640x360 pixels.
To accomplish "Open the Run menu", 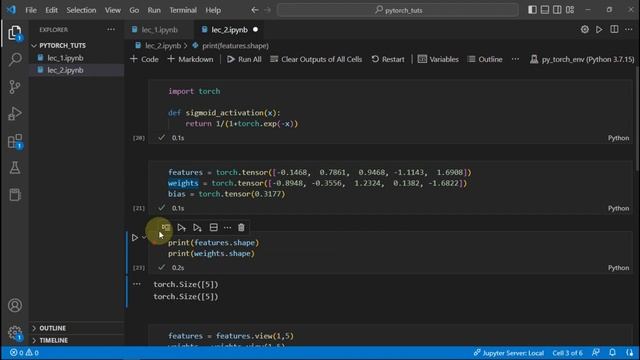I will [x=154, y=10].
